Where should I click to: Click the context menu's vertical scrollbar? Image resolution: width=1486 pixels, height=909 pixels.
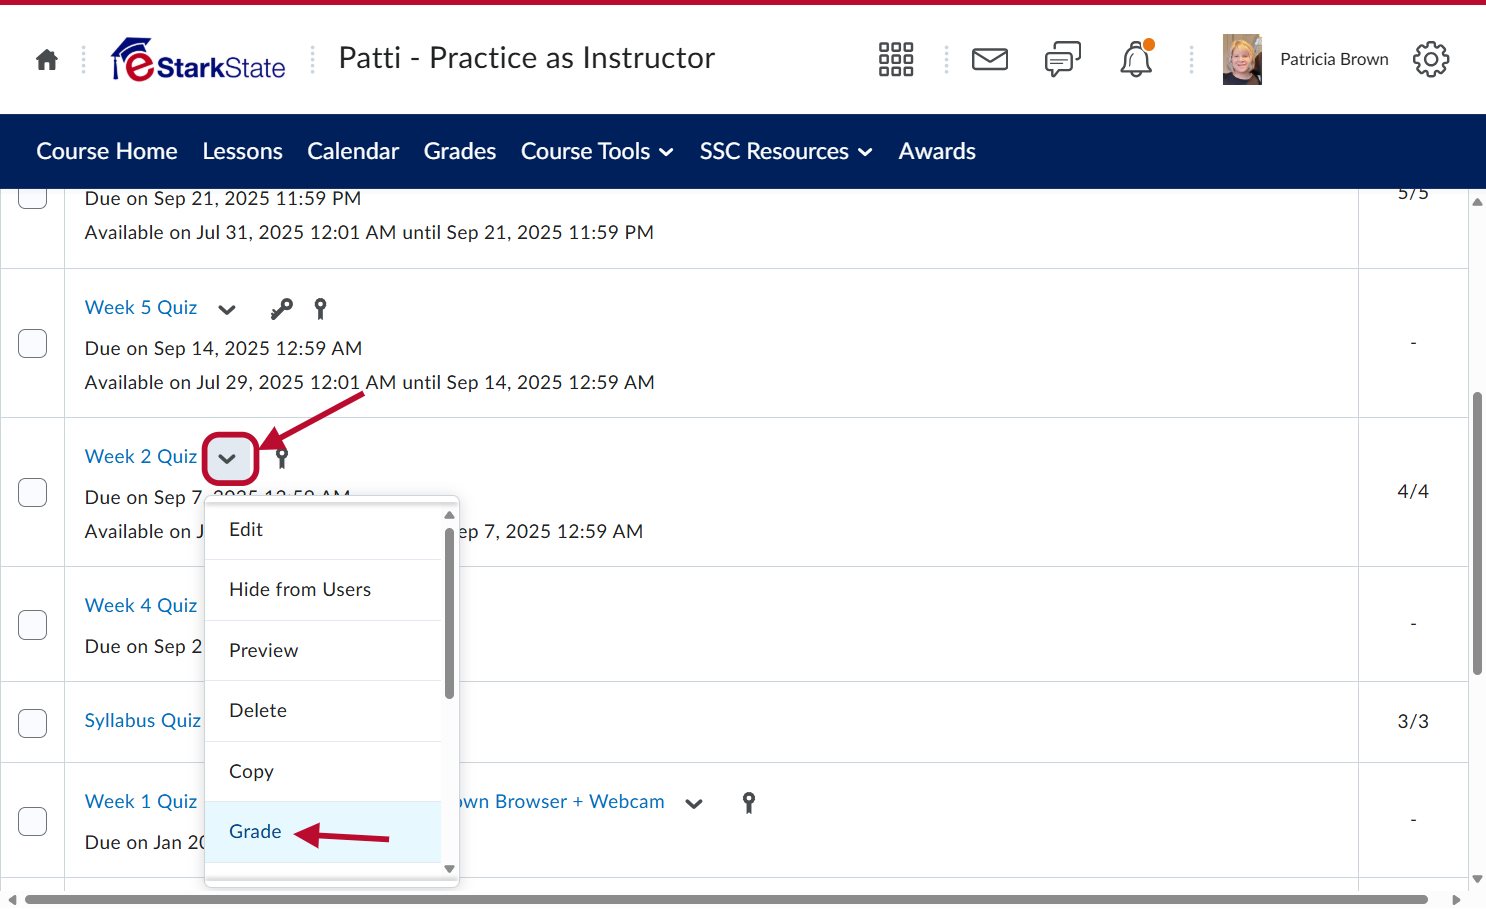tap(449, 612)
